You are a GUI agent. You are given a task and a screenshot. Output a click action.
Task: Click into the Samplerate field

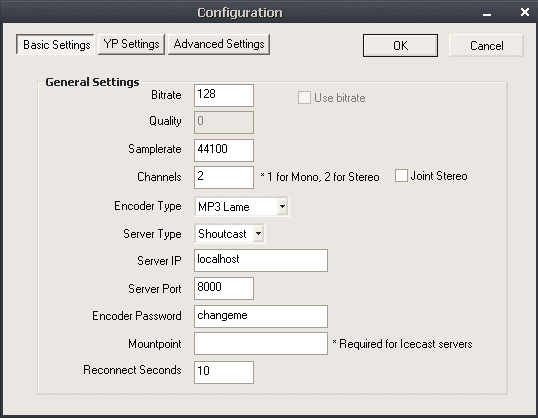pos(224,150)
